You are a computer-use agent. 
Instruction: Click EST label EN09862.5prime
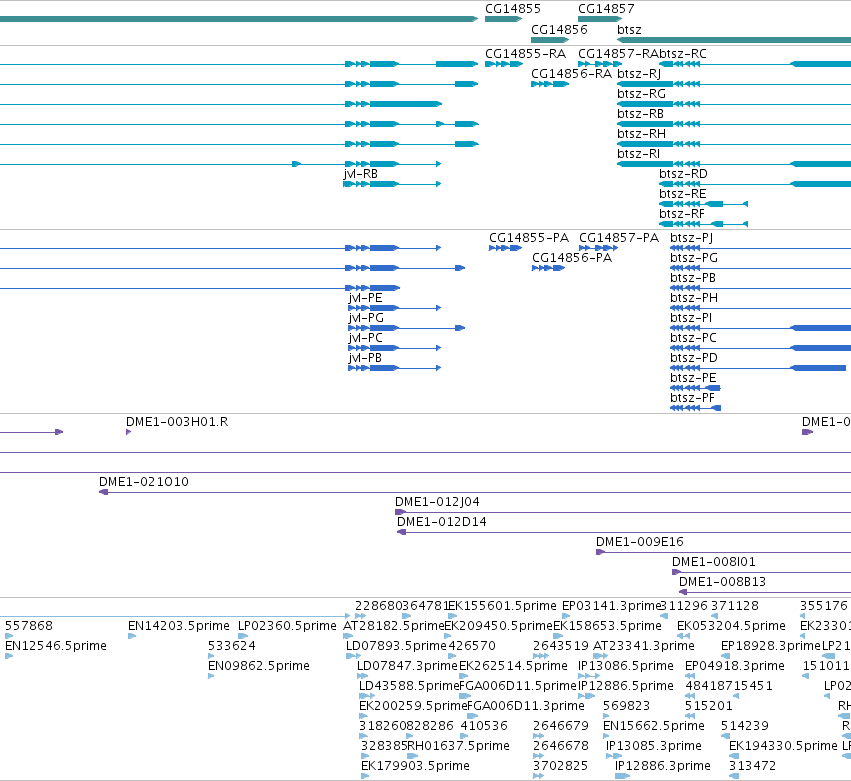pyautogui.click(x=259, y=666)
